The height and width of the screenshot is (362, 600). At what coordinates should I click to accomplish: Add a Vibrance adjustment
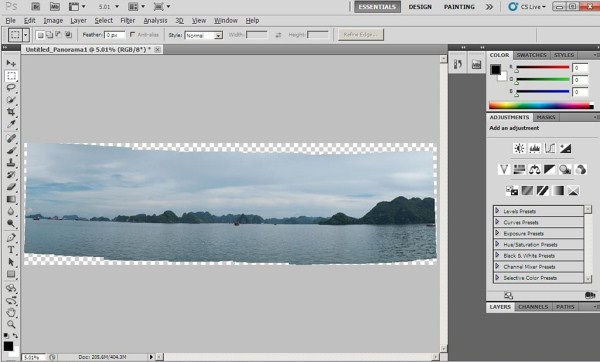click(504, 169)
